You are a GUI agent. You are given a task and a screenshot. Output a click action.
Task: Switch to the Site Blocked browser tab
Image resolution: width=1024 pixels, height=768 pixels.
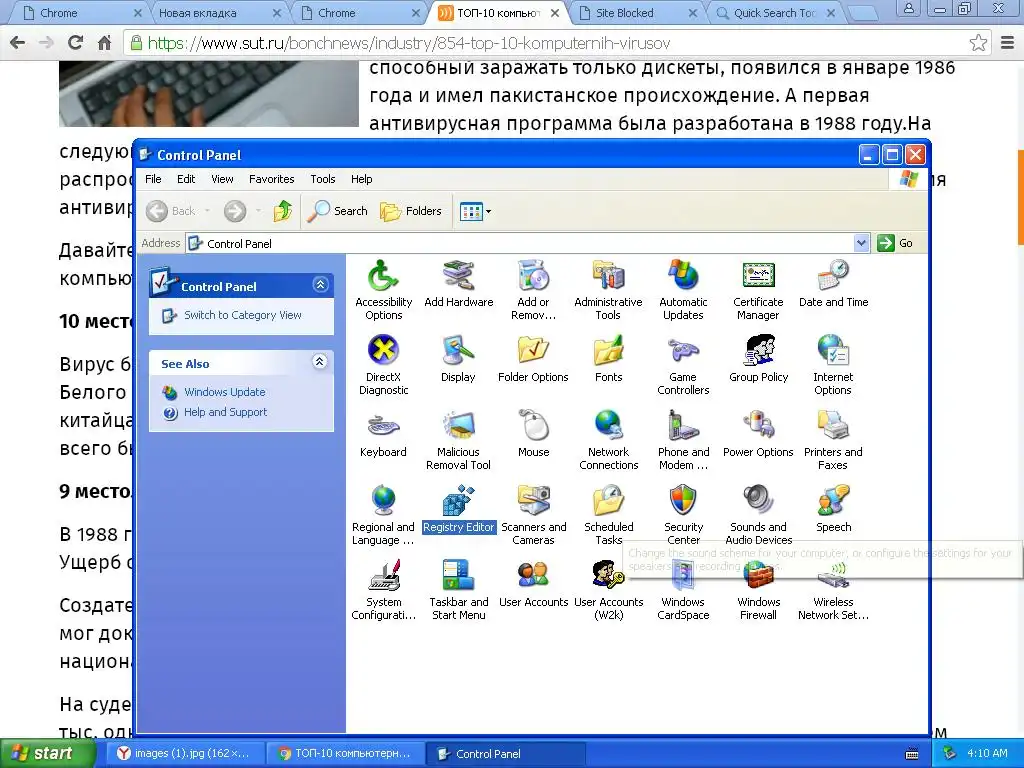635,13
